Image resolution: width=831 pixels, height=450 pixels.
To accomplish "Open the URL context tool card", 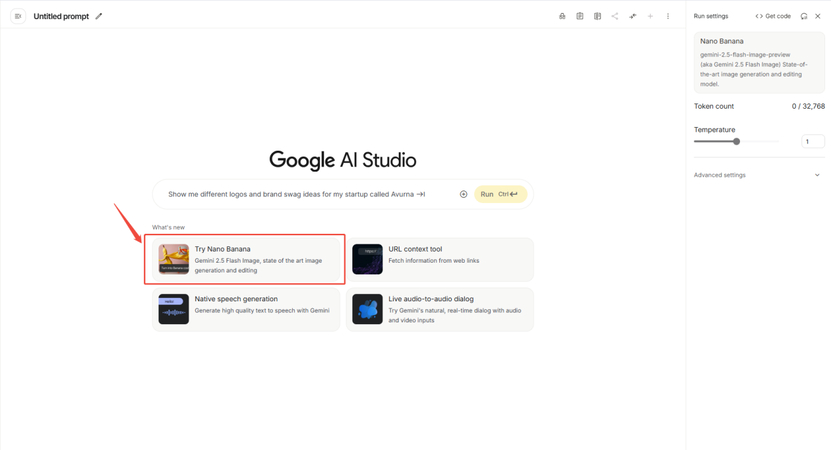I will pyautogui.click(x=440, y=259).
